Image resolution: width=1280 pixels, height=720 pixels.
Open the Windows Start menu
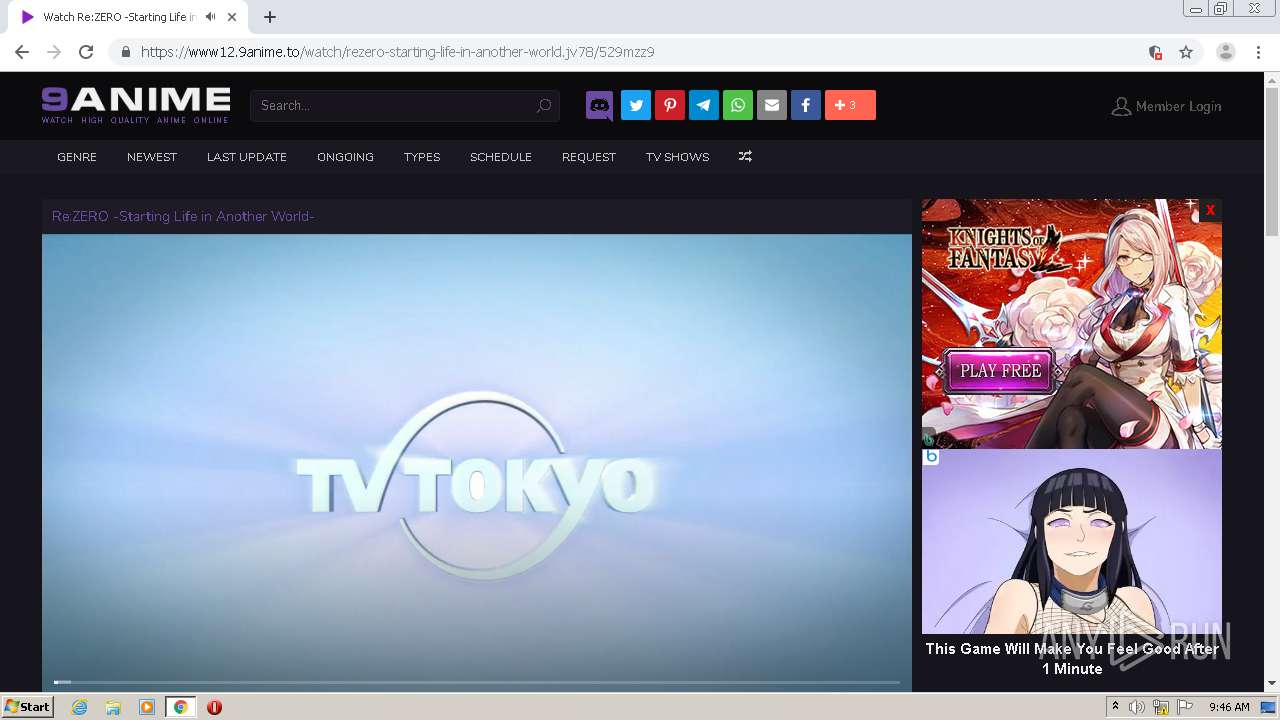click(27, 706)
